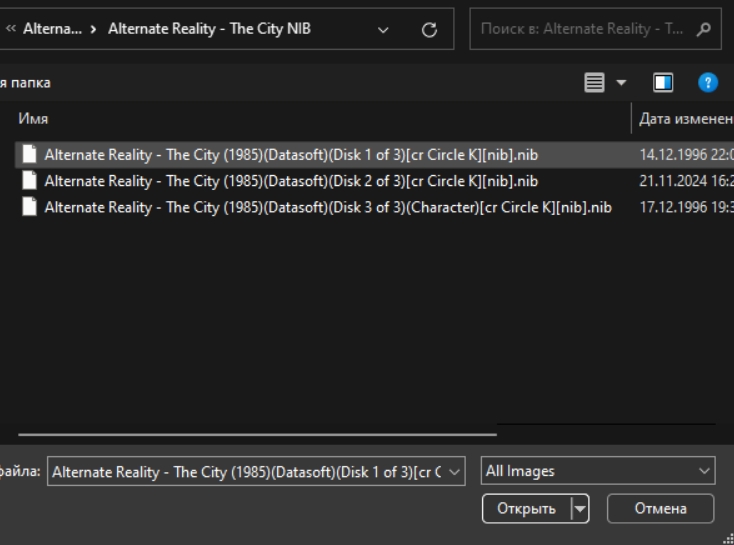Open the All Images file type dropdown
Screen dimensions: 734x545
click(598, 471)
